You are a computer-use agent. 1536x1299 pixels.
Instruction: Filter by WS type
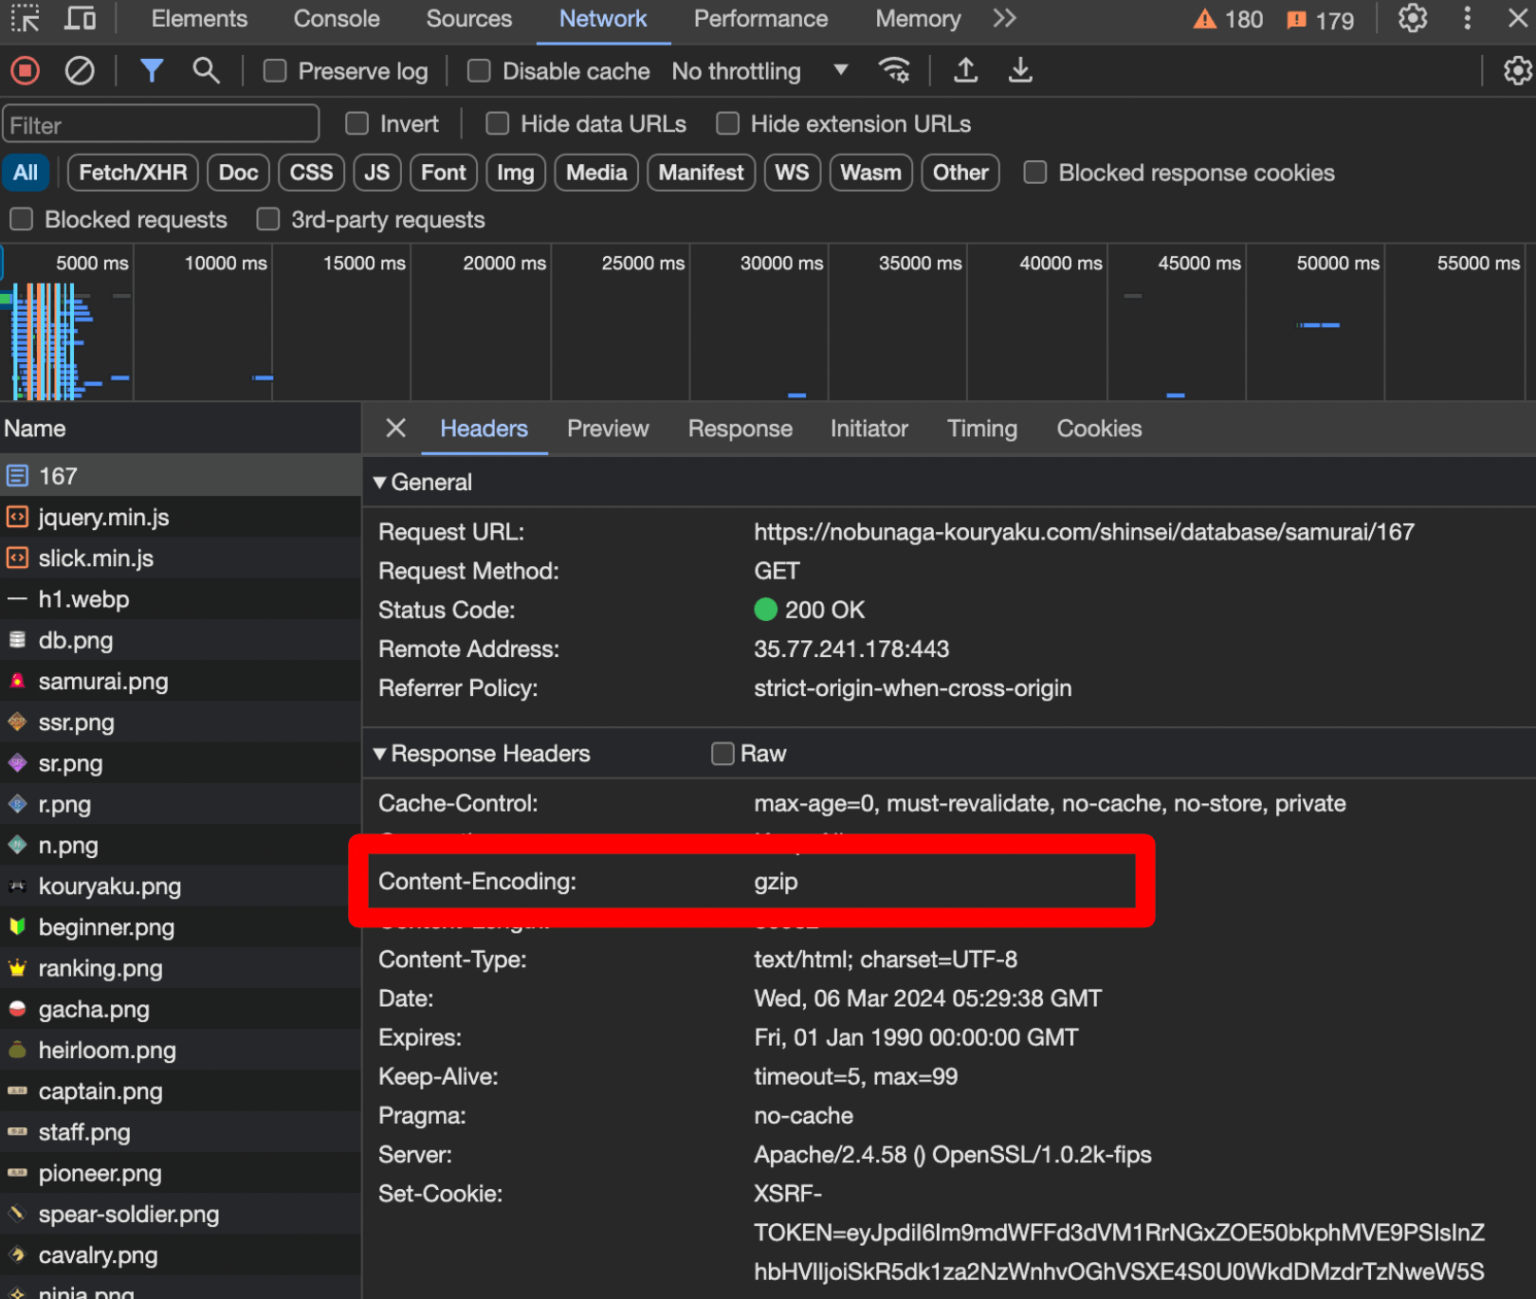tap(792, 172)
